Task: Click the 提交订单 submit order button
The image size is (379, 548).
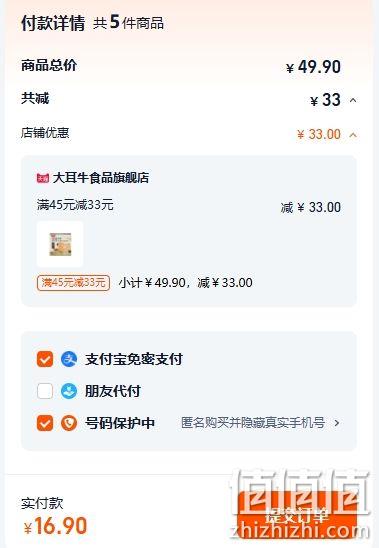Action: point(296,516)
